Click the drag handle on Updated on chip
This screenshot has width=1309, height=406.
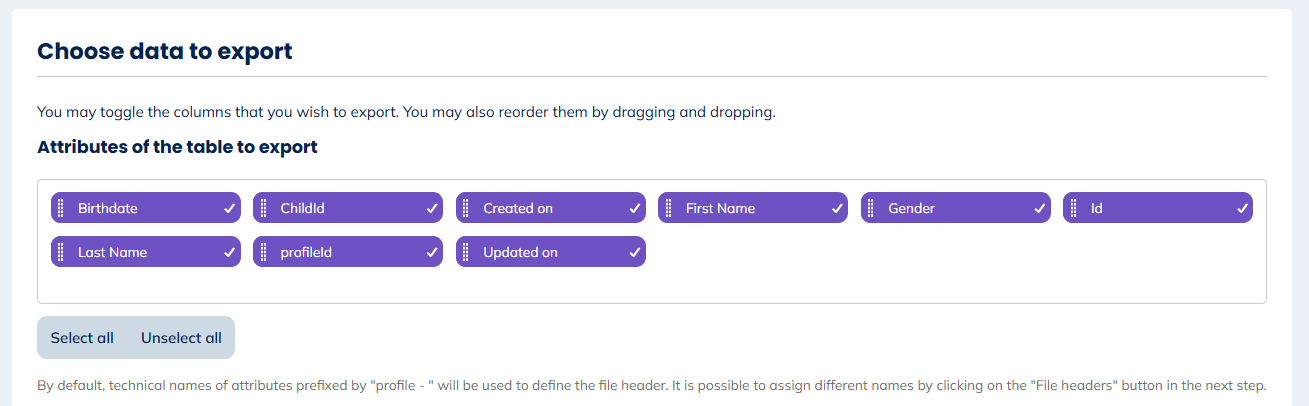coord(466,252)
